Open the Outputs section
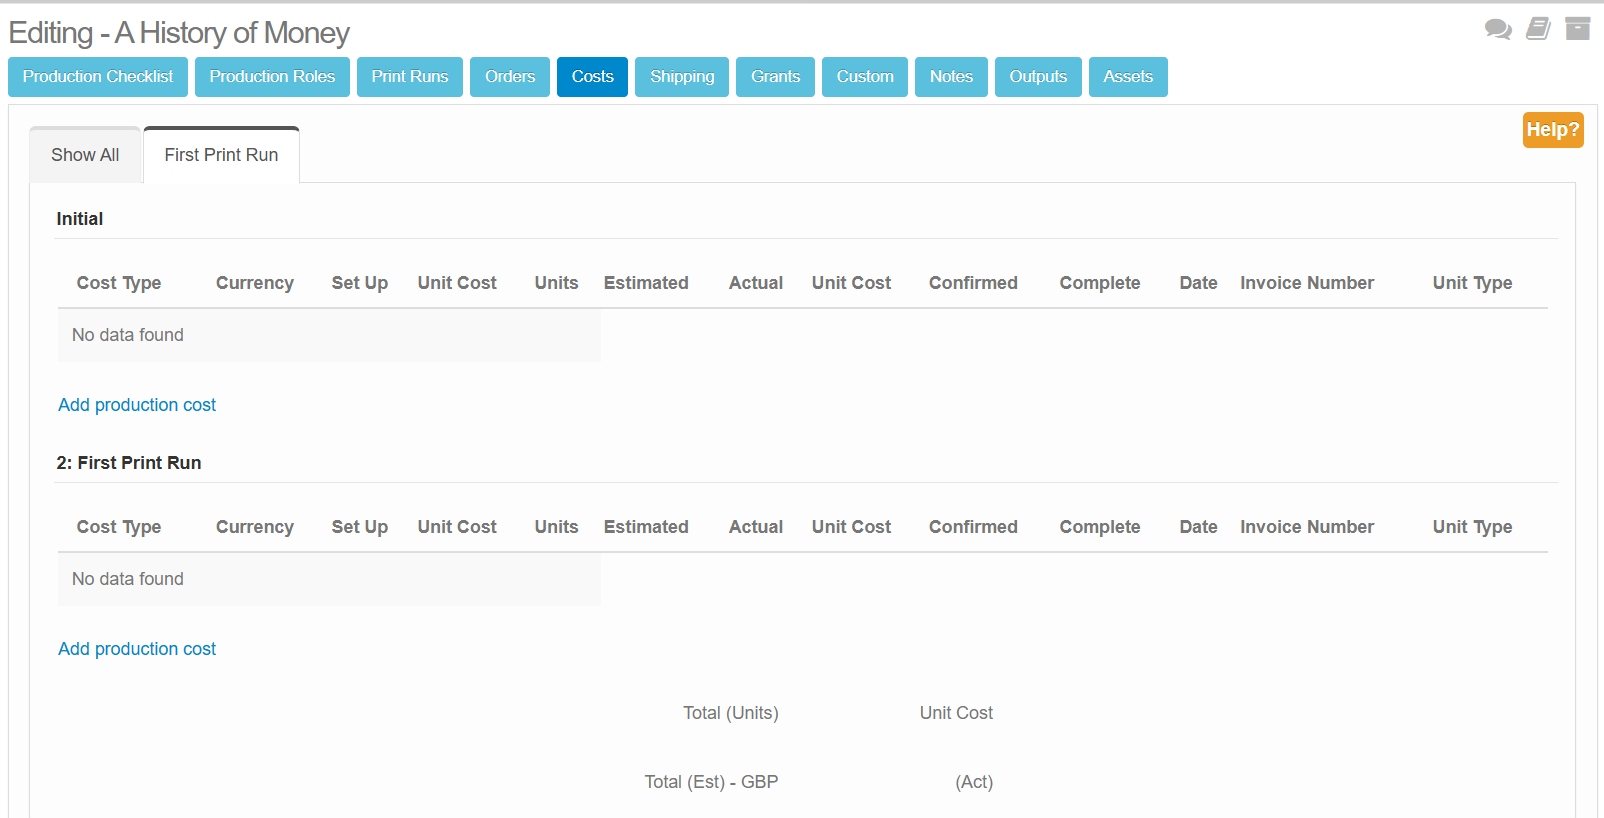Image resolution: width=1604 pixels, height=818 pixels. pos(1038,77)
